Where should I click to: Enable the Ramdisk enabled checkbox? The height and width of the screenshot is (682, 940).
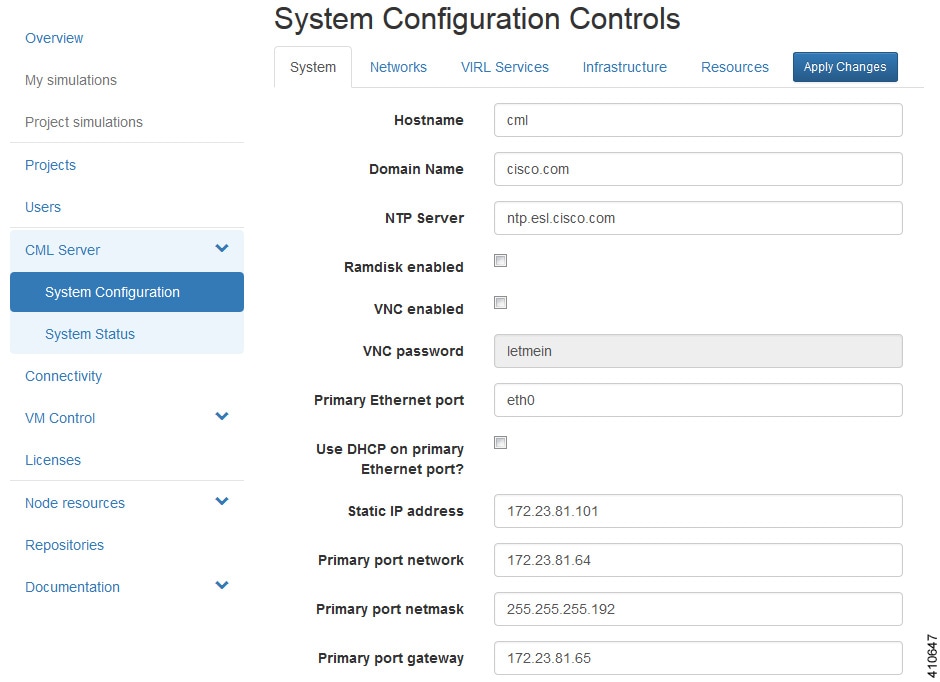click(501, 261)
